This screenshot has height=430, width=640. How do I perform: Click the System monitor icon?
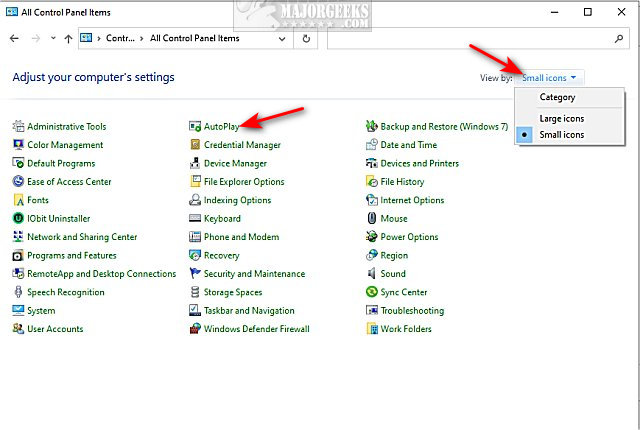[18, 310]
